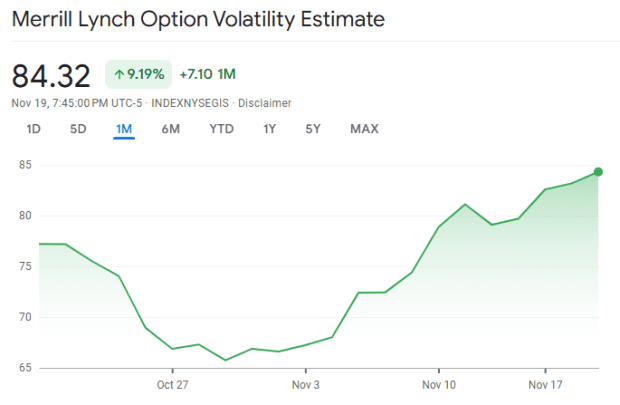620x405 pixels.
Task: Open the YTD range tab
Action: pos(221,128)
